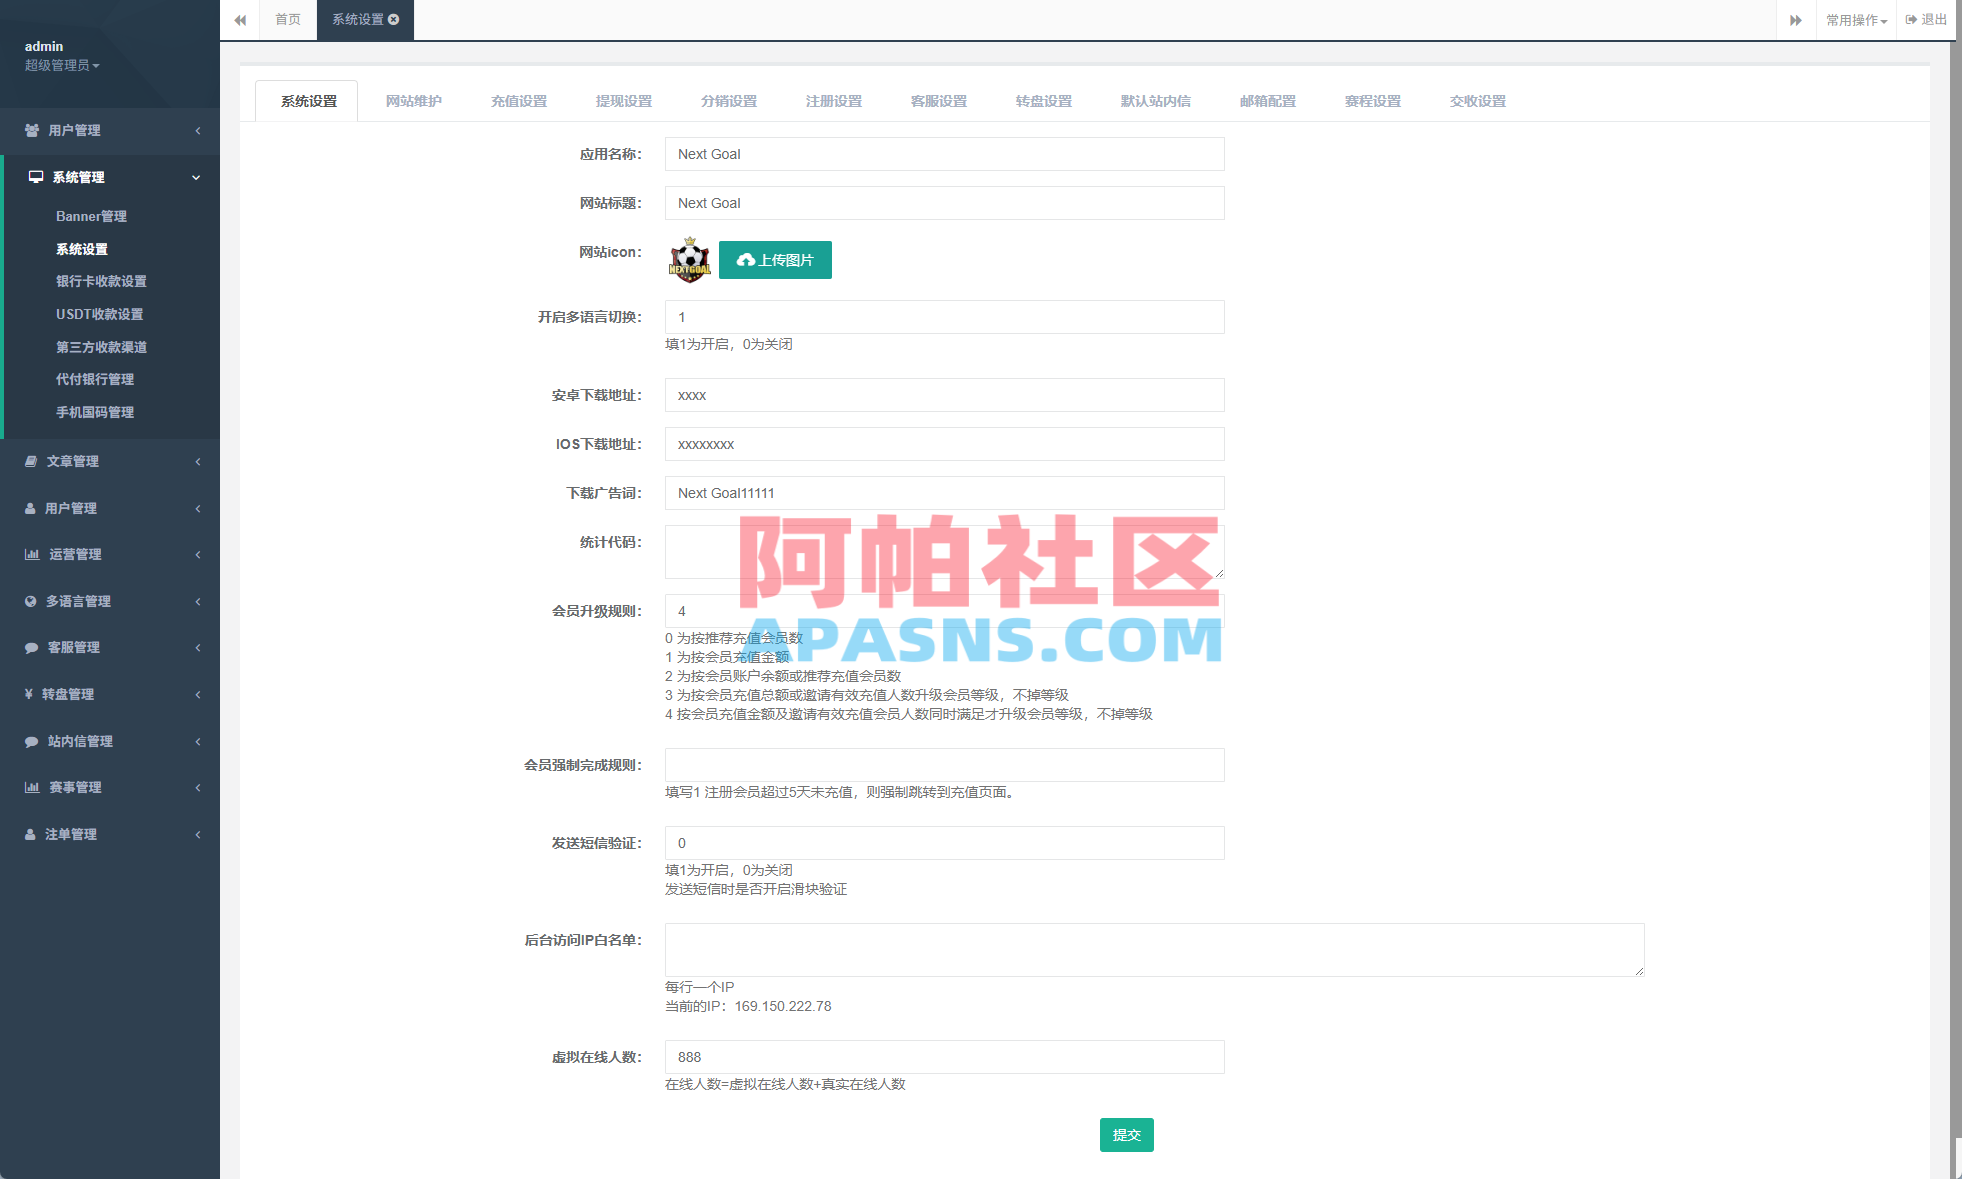Click the globe icon beside 多语言管理
This screenshot has height=1179, width=1962.
pyautogui.click(x=31, y=601)
